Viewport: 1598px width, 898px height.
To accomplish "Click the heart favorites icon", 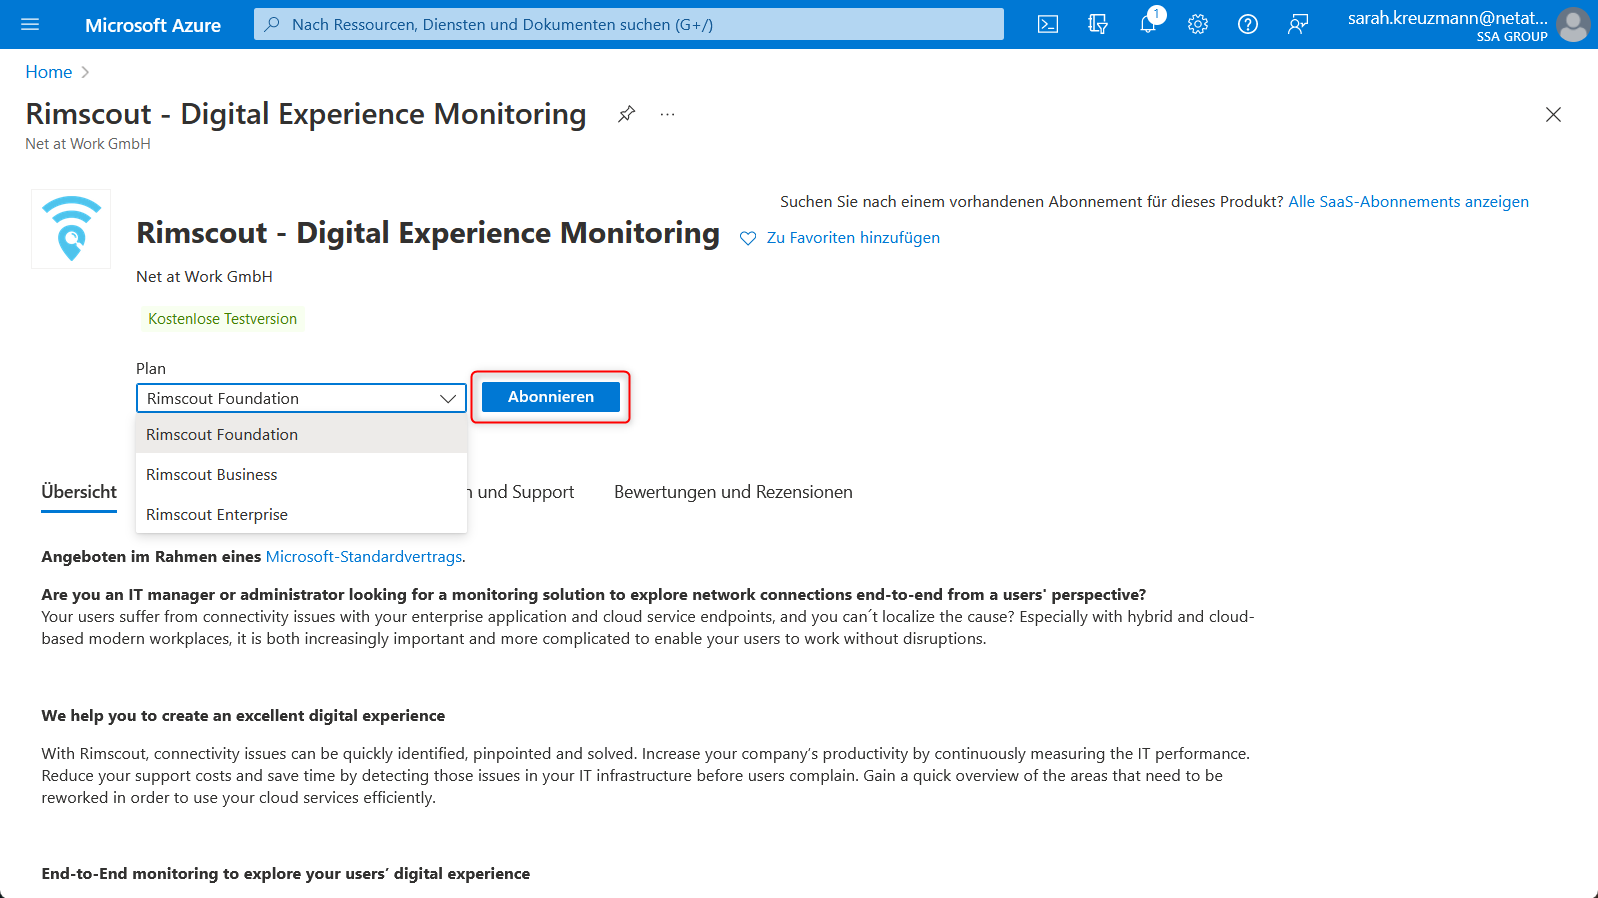I will [748, 238].
